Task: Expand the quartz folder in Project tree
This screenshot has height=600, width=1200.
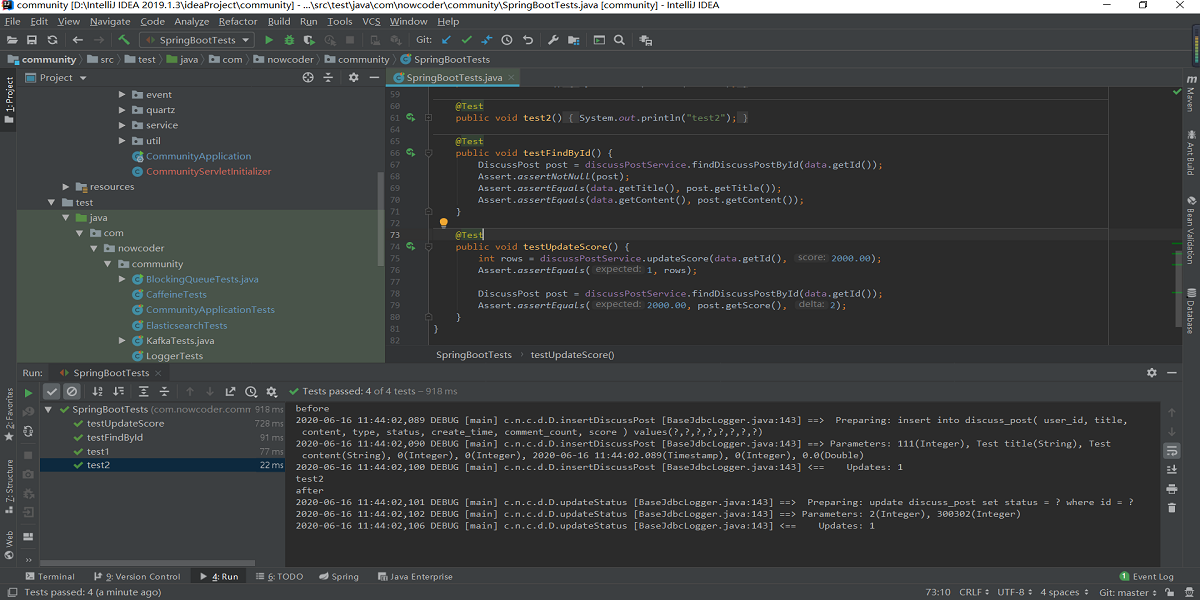Action: (122, 110)
